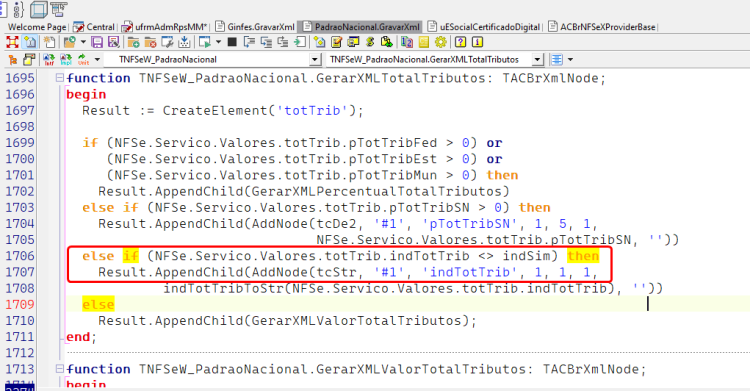
Task: Switch to the ACBrNFSeXProviderBase tab
Action: 602,27
